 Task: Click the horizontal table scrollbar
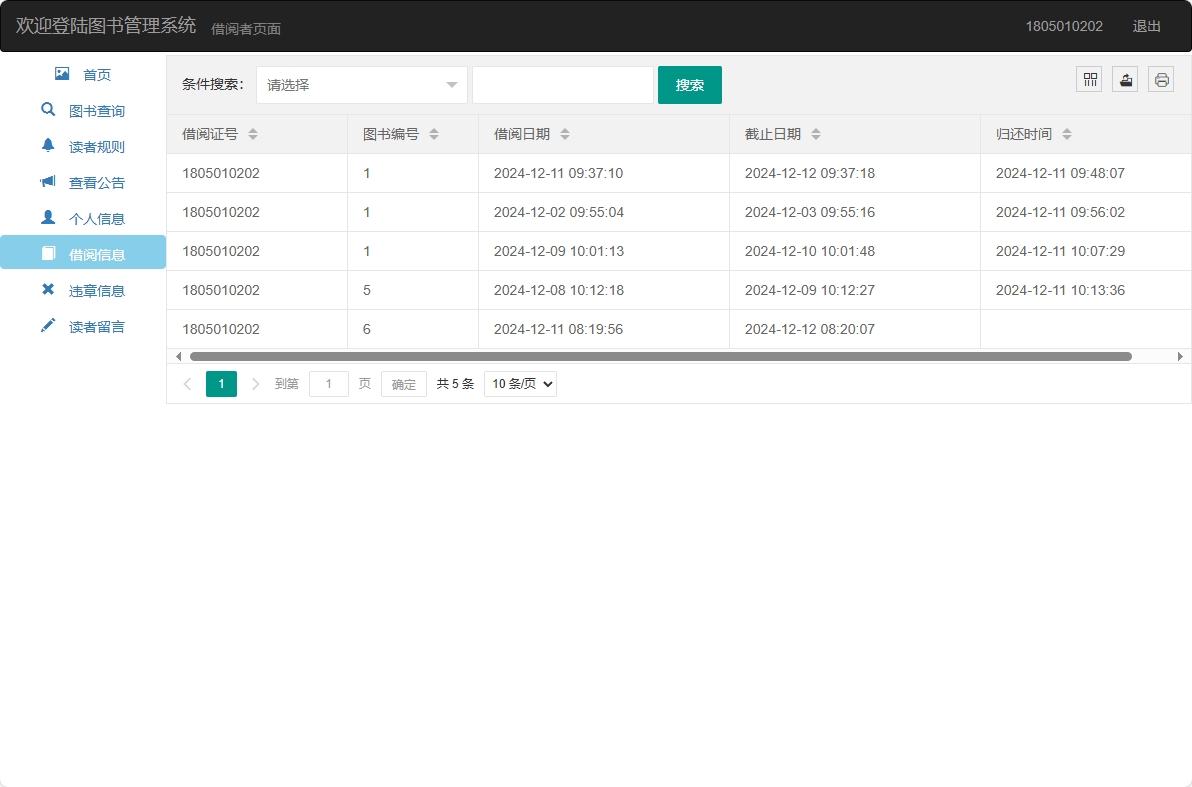pyautogui.click(x=660, y=356)
